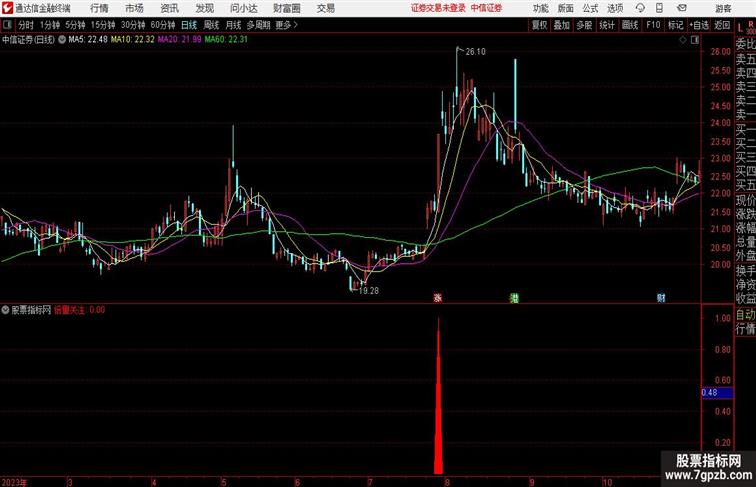
Task: Open F10 company info
Action: point(653,25)
